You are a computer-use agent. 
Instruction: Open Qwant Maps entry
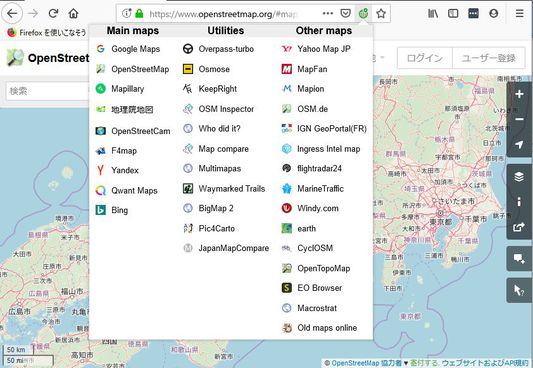pyautogui.click(x=126, y=190)
